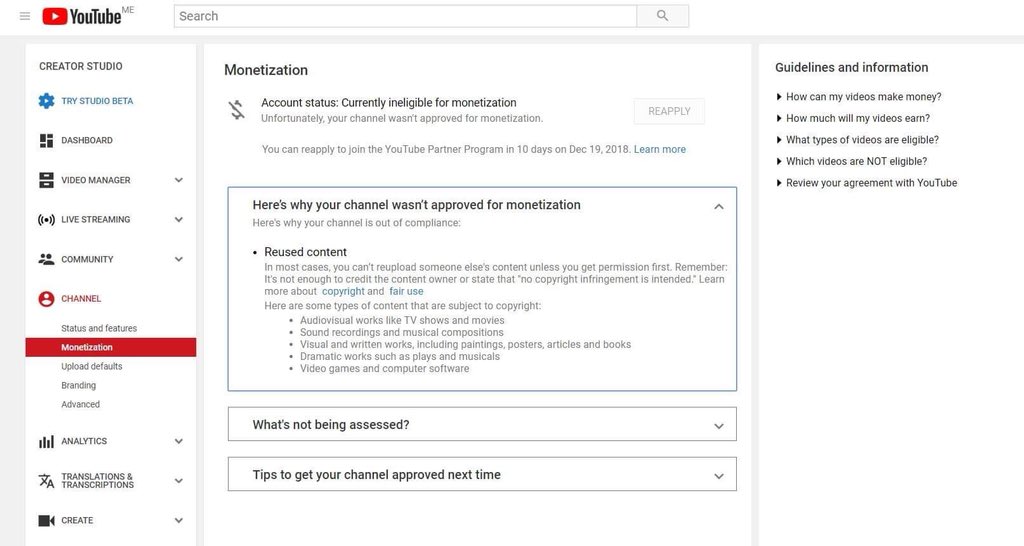Open Analytics menu item
The image size is (1024, 546).
coord(84,442)
